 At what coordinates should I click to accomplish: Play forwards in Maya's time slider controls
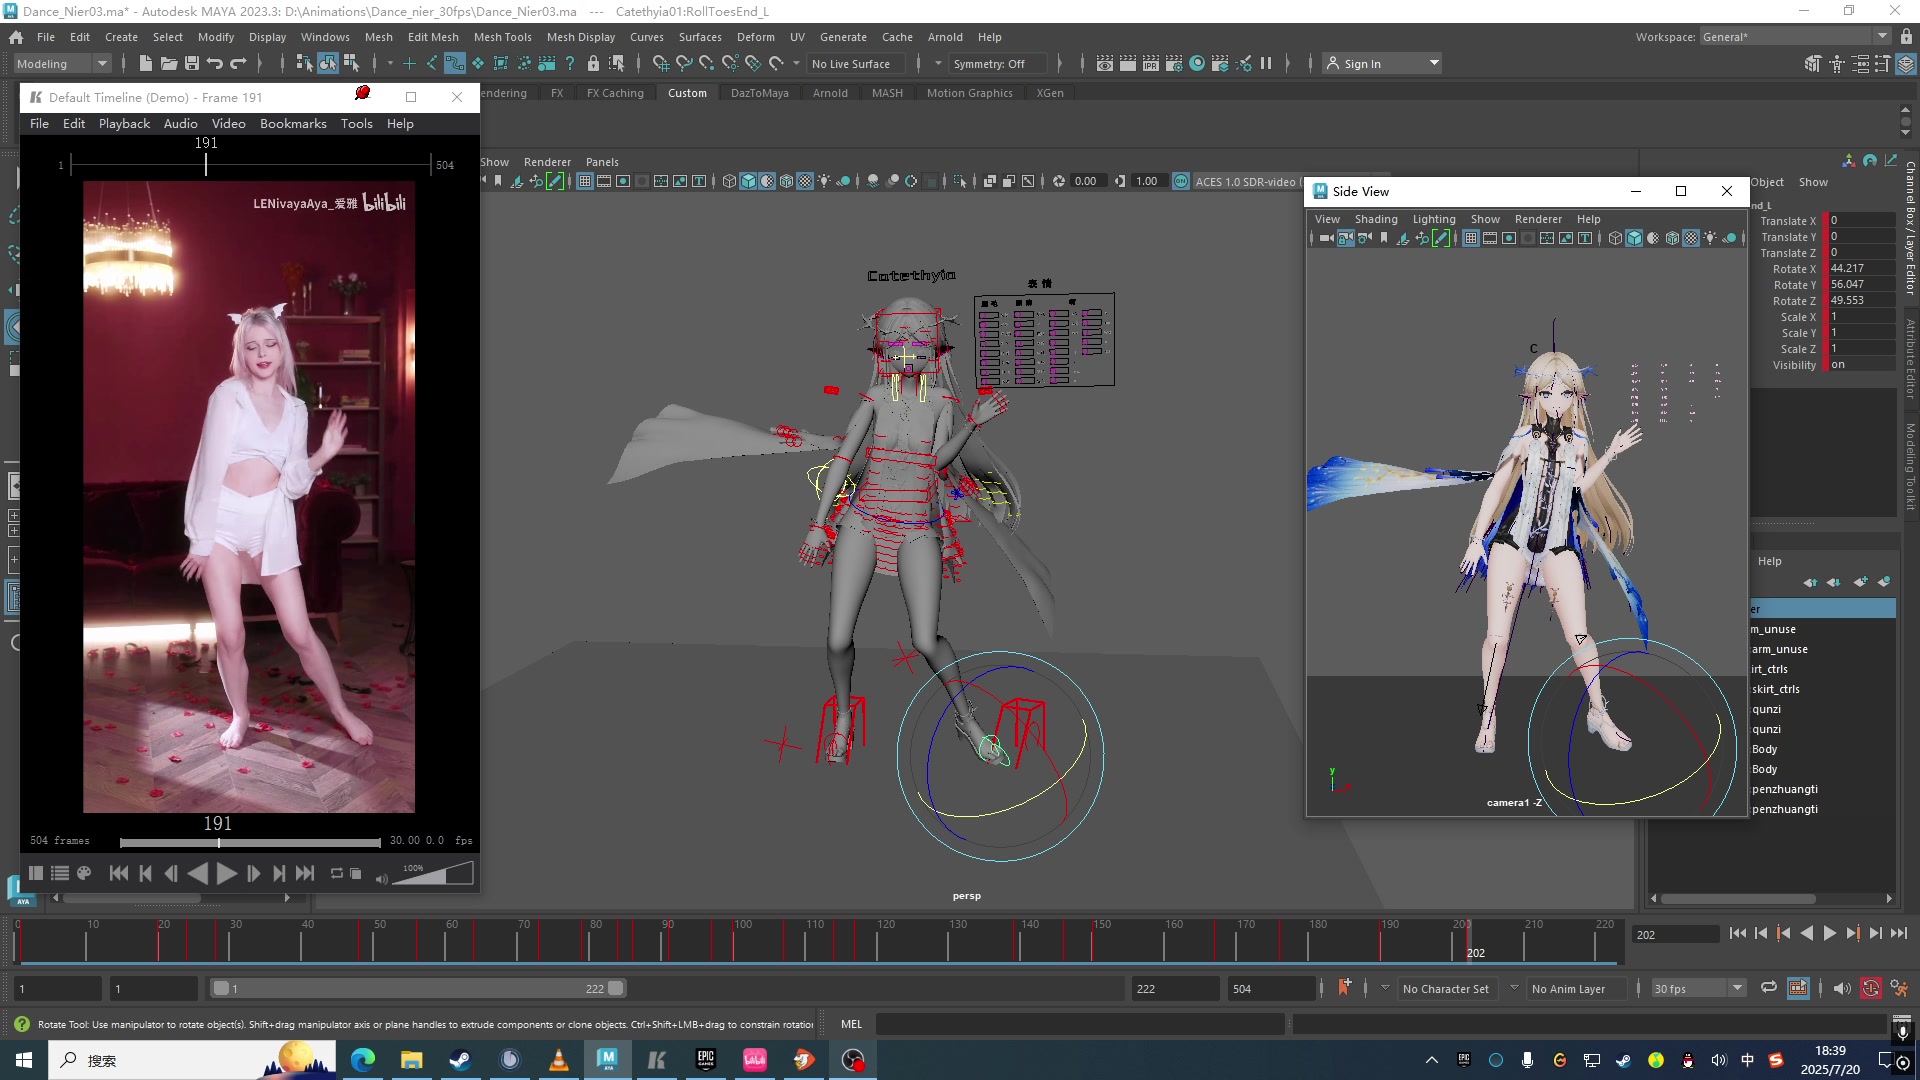point(1829,933)
